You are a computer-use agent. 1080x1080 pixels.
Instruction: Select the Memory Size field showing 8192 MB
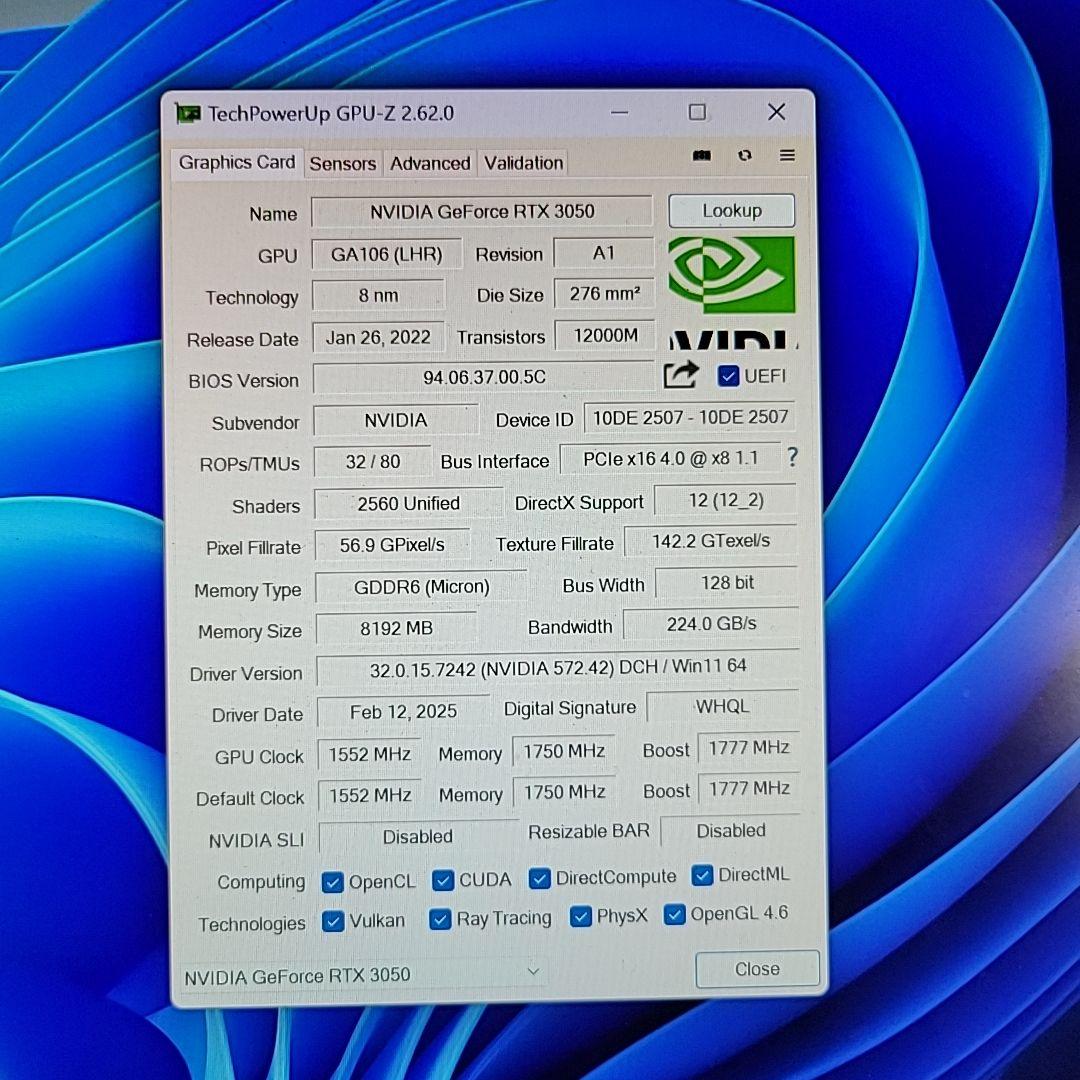(x=396, y=628)
